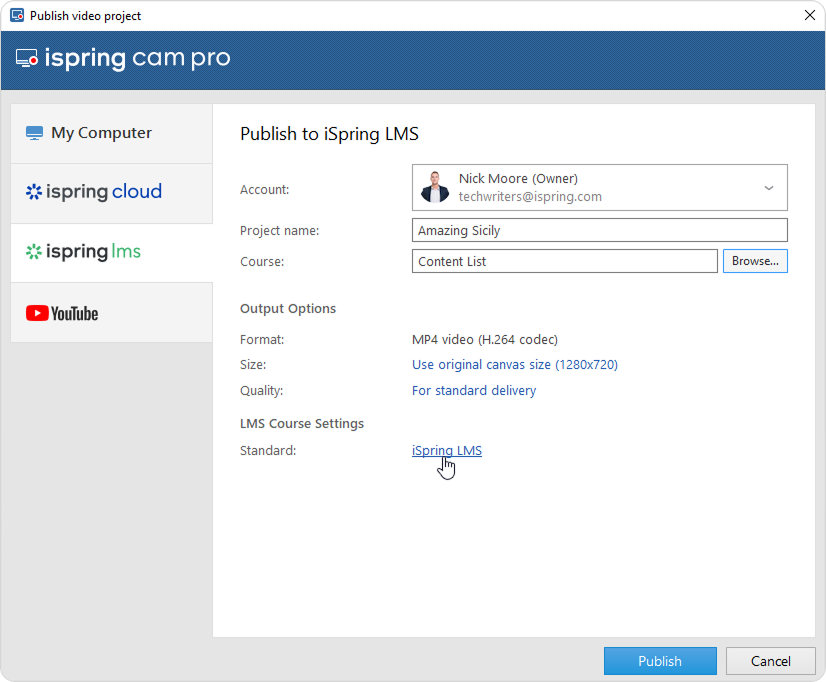This screenshot has width=826, height=682.
Task: Click the My Computer monitor icon
Action: click(35, 133)
